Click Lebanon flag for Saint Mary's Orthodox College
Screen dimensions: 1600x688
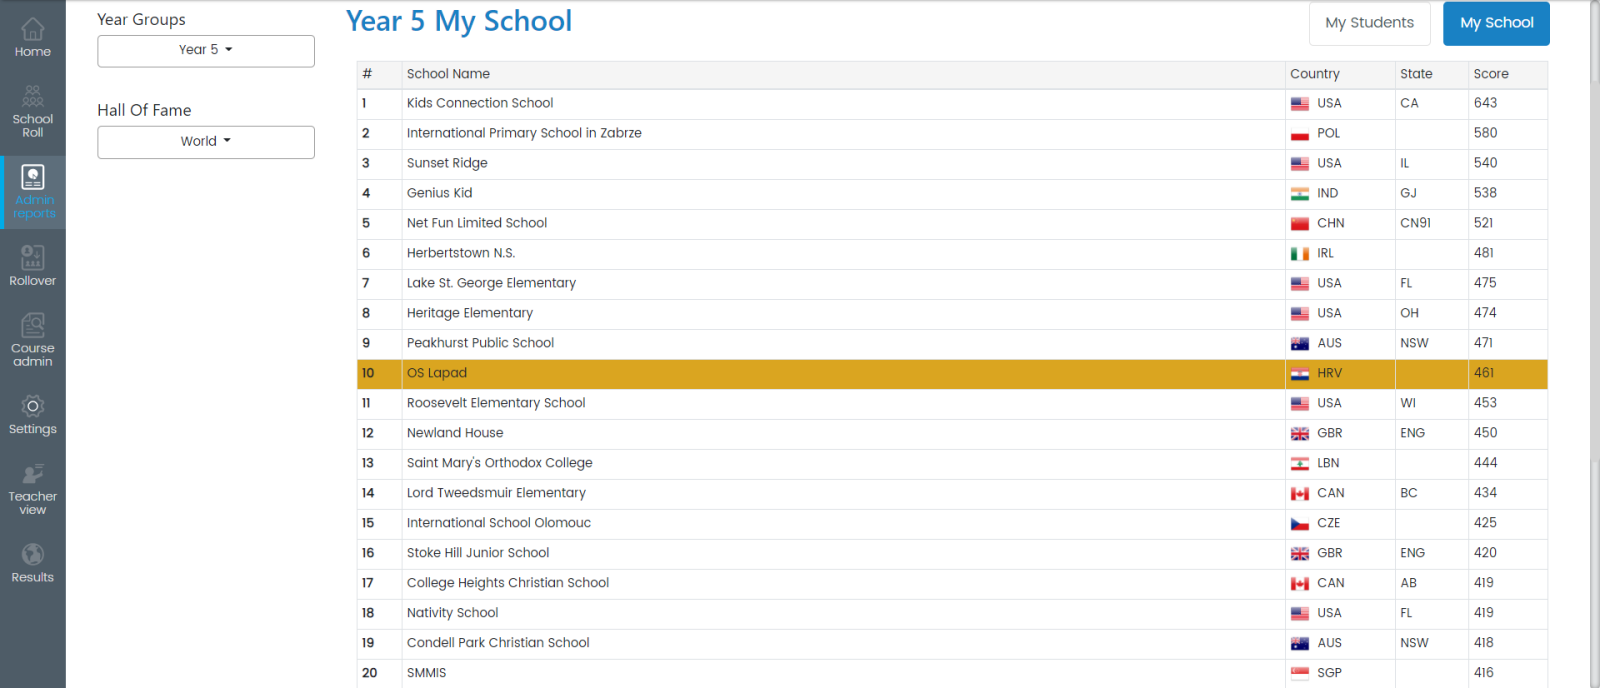1300,464
